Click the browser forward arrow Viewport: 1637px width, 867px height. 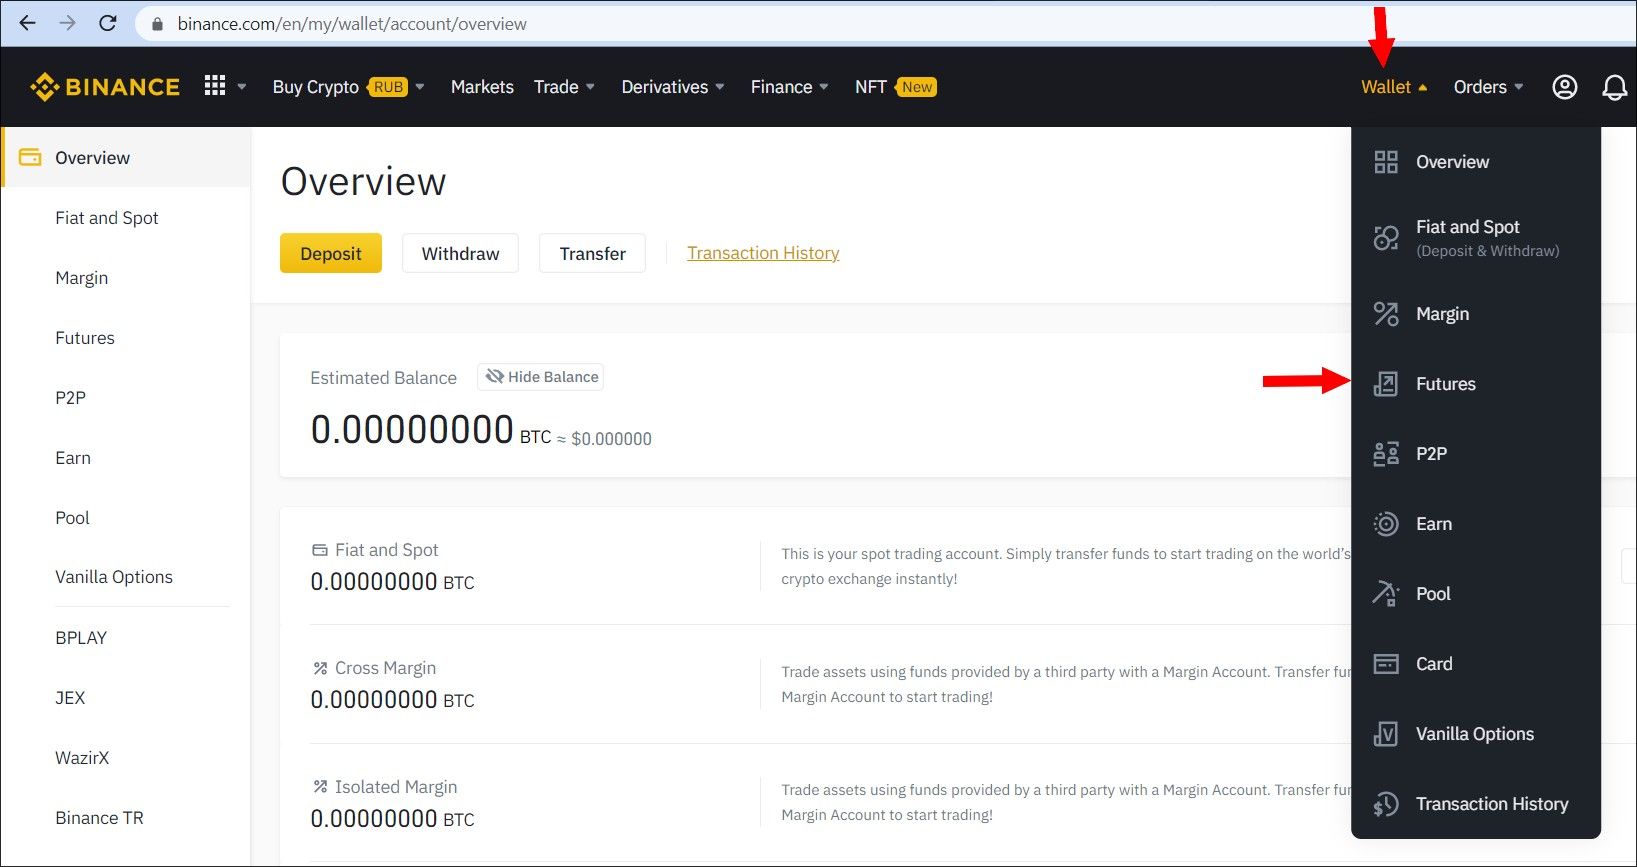(67, 23)
